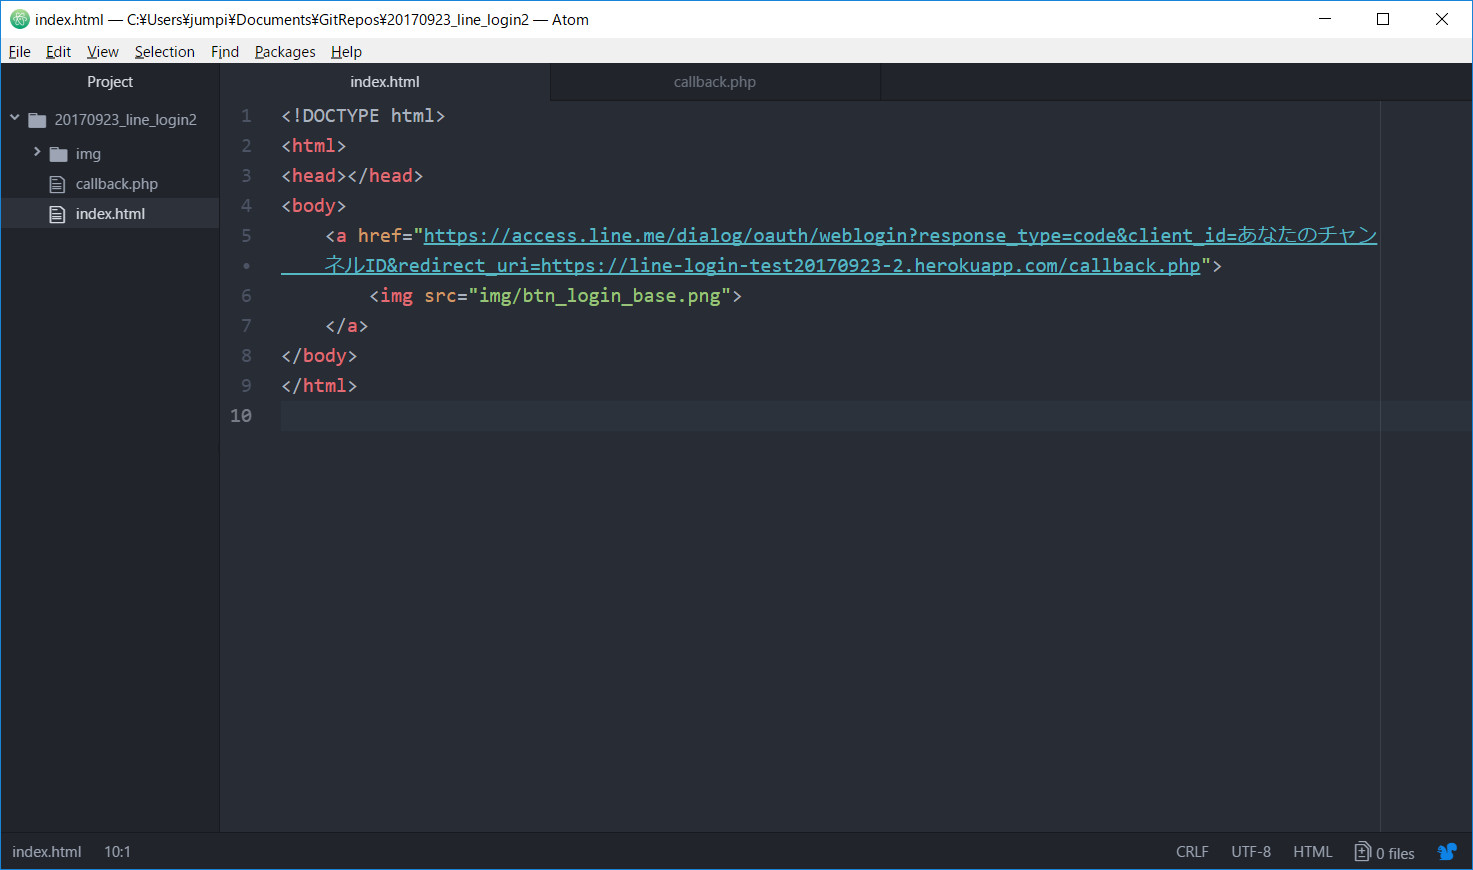
Task: Click the Project panel header
Action: coord(110,82)
